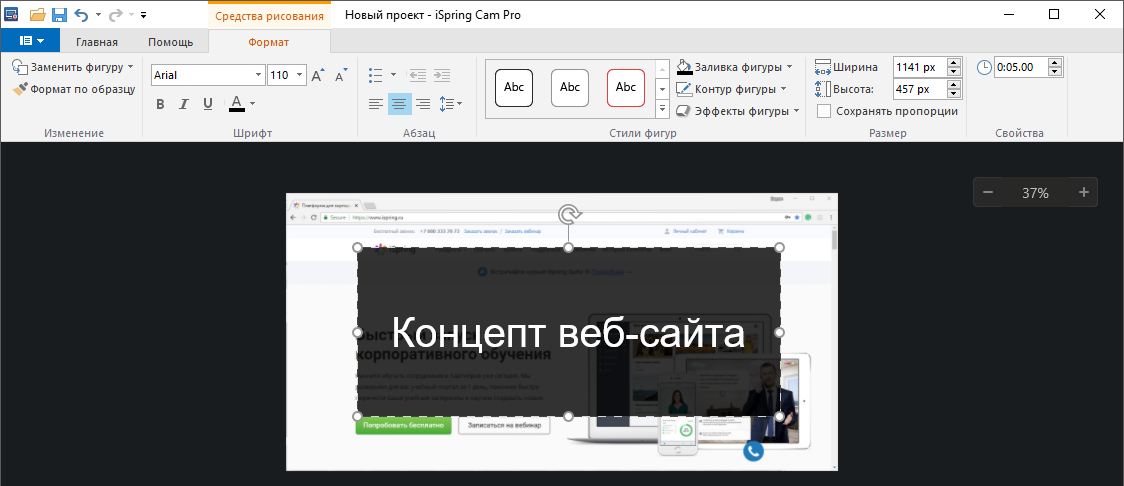Image resolution: width=1124 pixels, height=486 pixels.
Task: Save project with the floppy disk icon
Action: click(59, 14)
